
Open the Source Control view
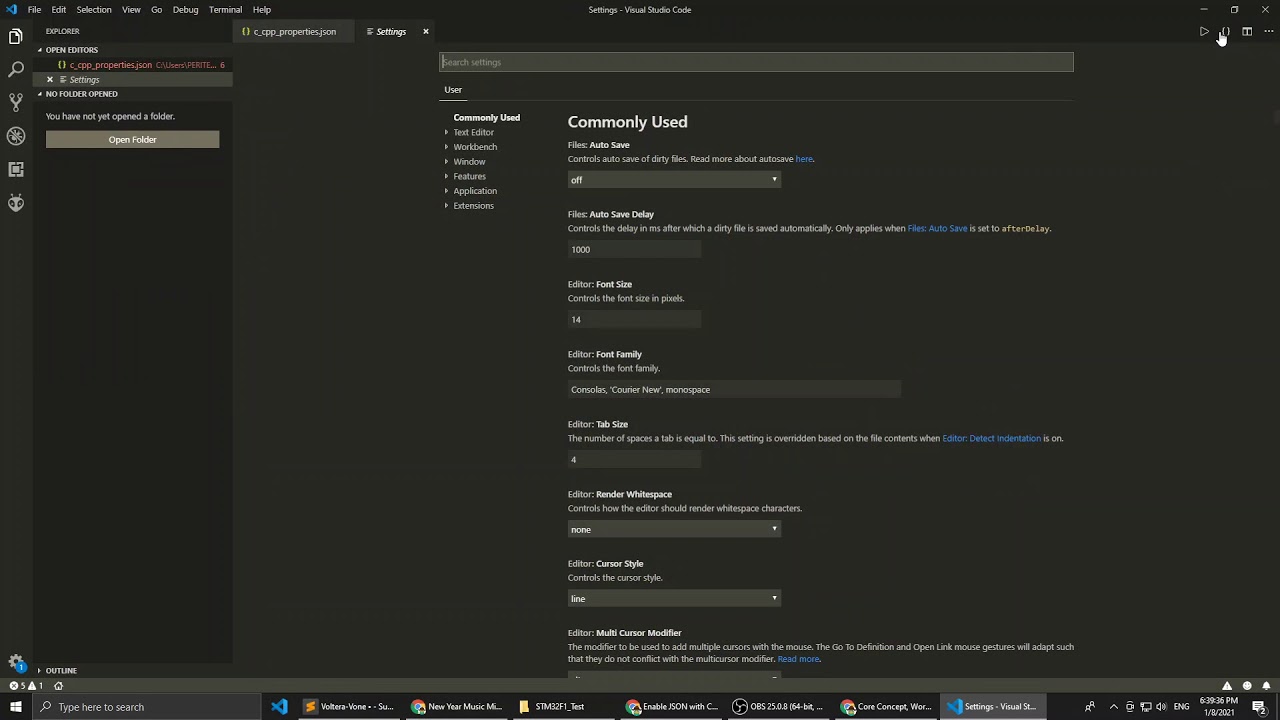click(16, 103)
